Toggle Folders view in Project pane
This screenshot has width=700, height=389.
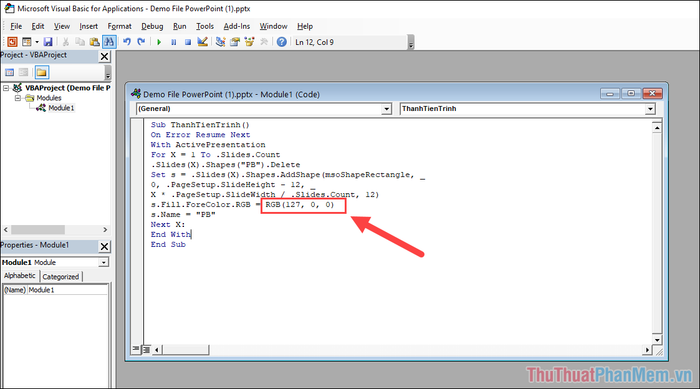[x=42, y=72]
